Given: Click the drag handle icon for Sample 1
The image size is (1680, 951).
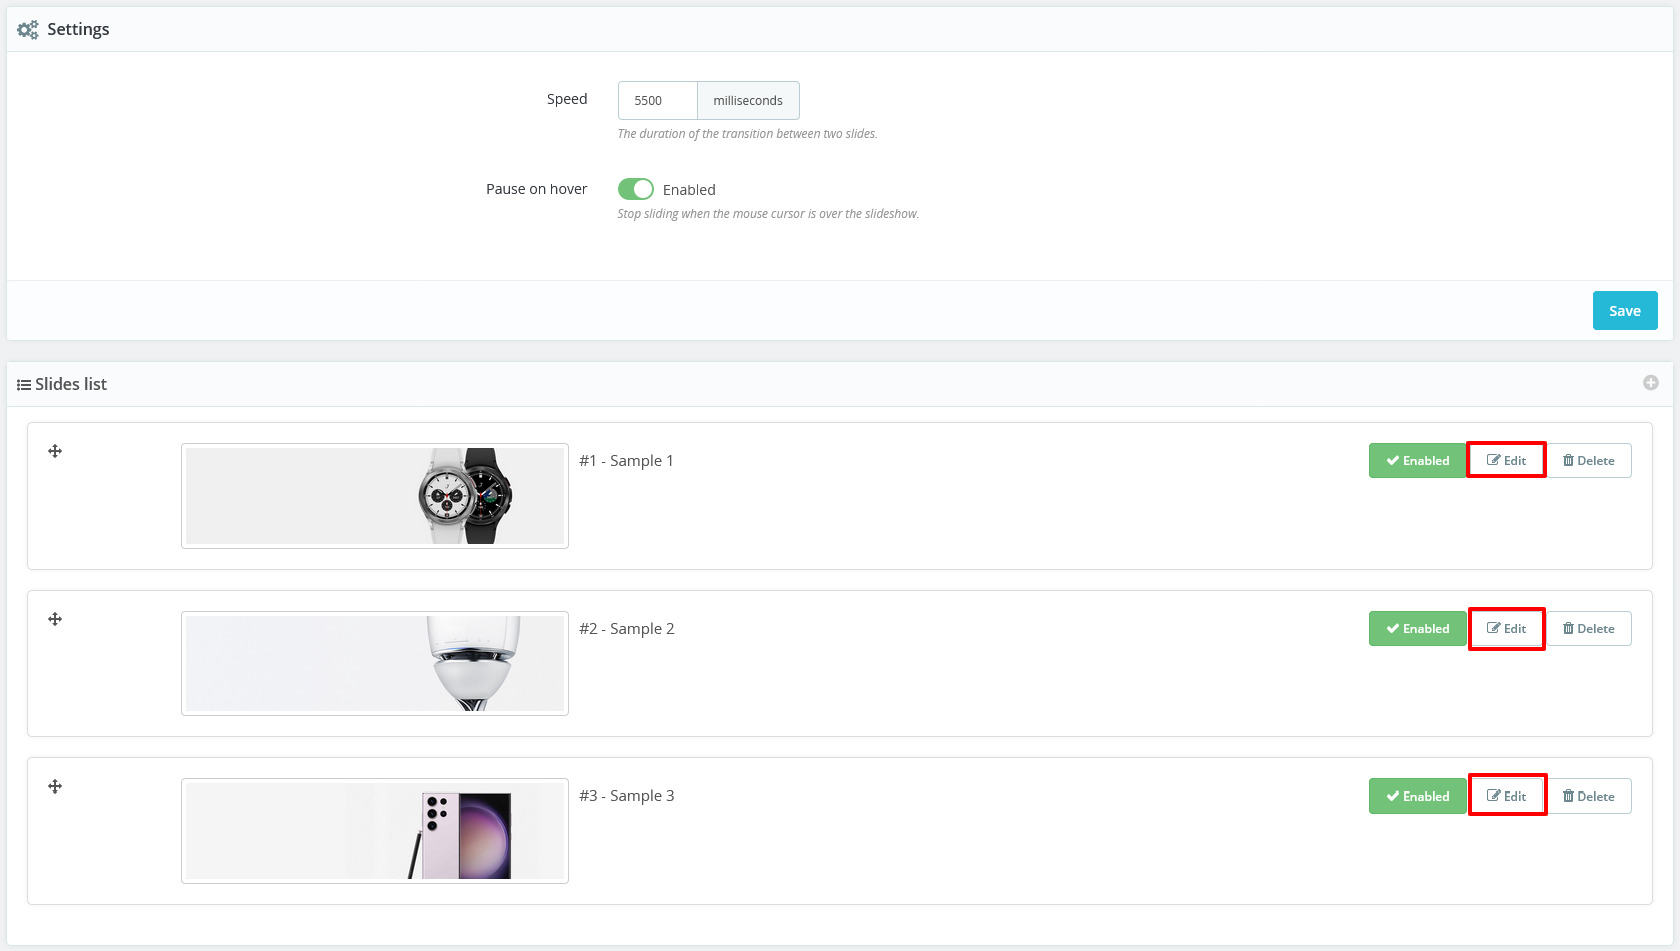Looking at the screenshot, I should click(x=55, y=451).
